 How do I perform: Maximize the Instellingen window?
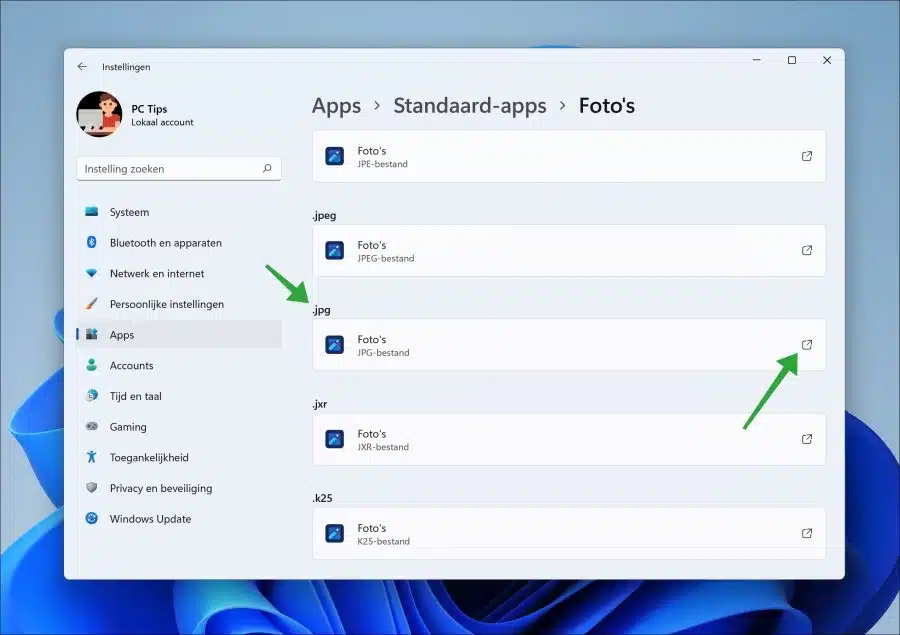[792, 60]
